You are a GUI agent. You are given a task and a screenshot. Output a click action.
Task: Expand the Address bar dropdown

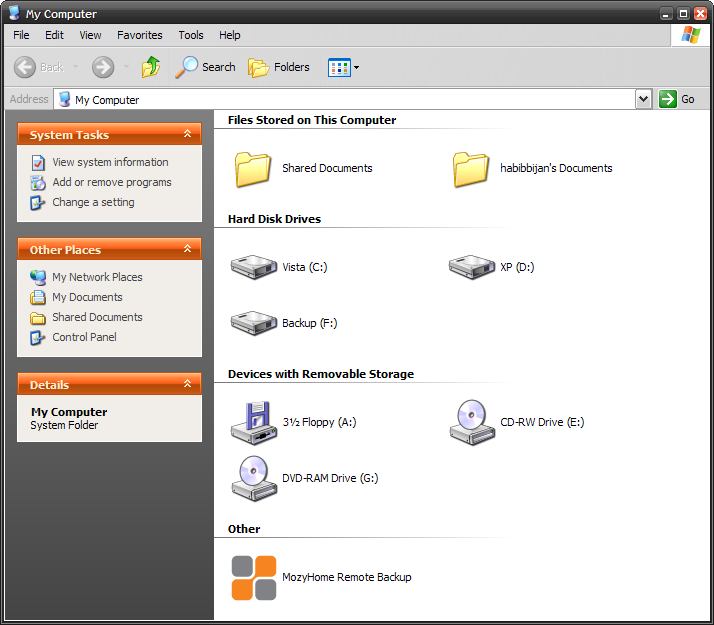tap(643, 99)
